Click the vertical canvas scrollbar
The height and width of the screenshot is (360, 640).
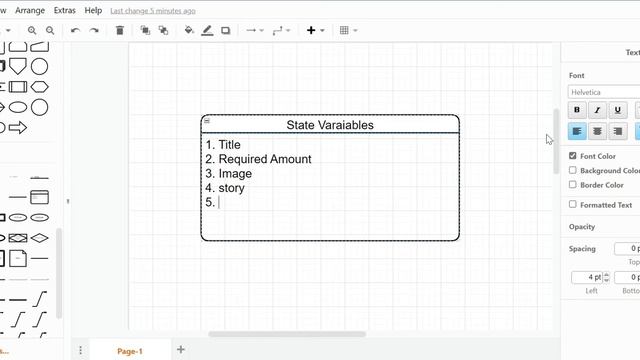pyautogui.click(x=556, y=141)
